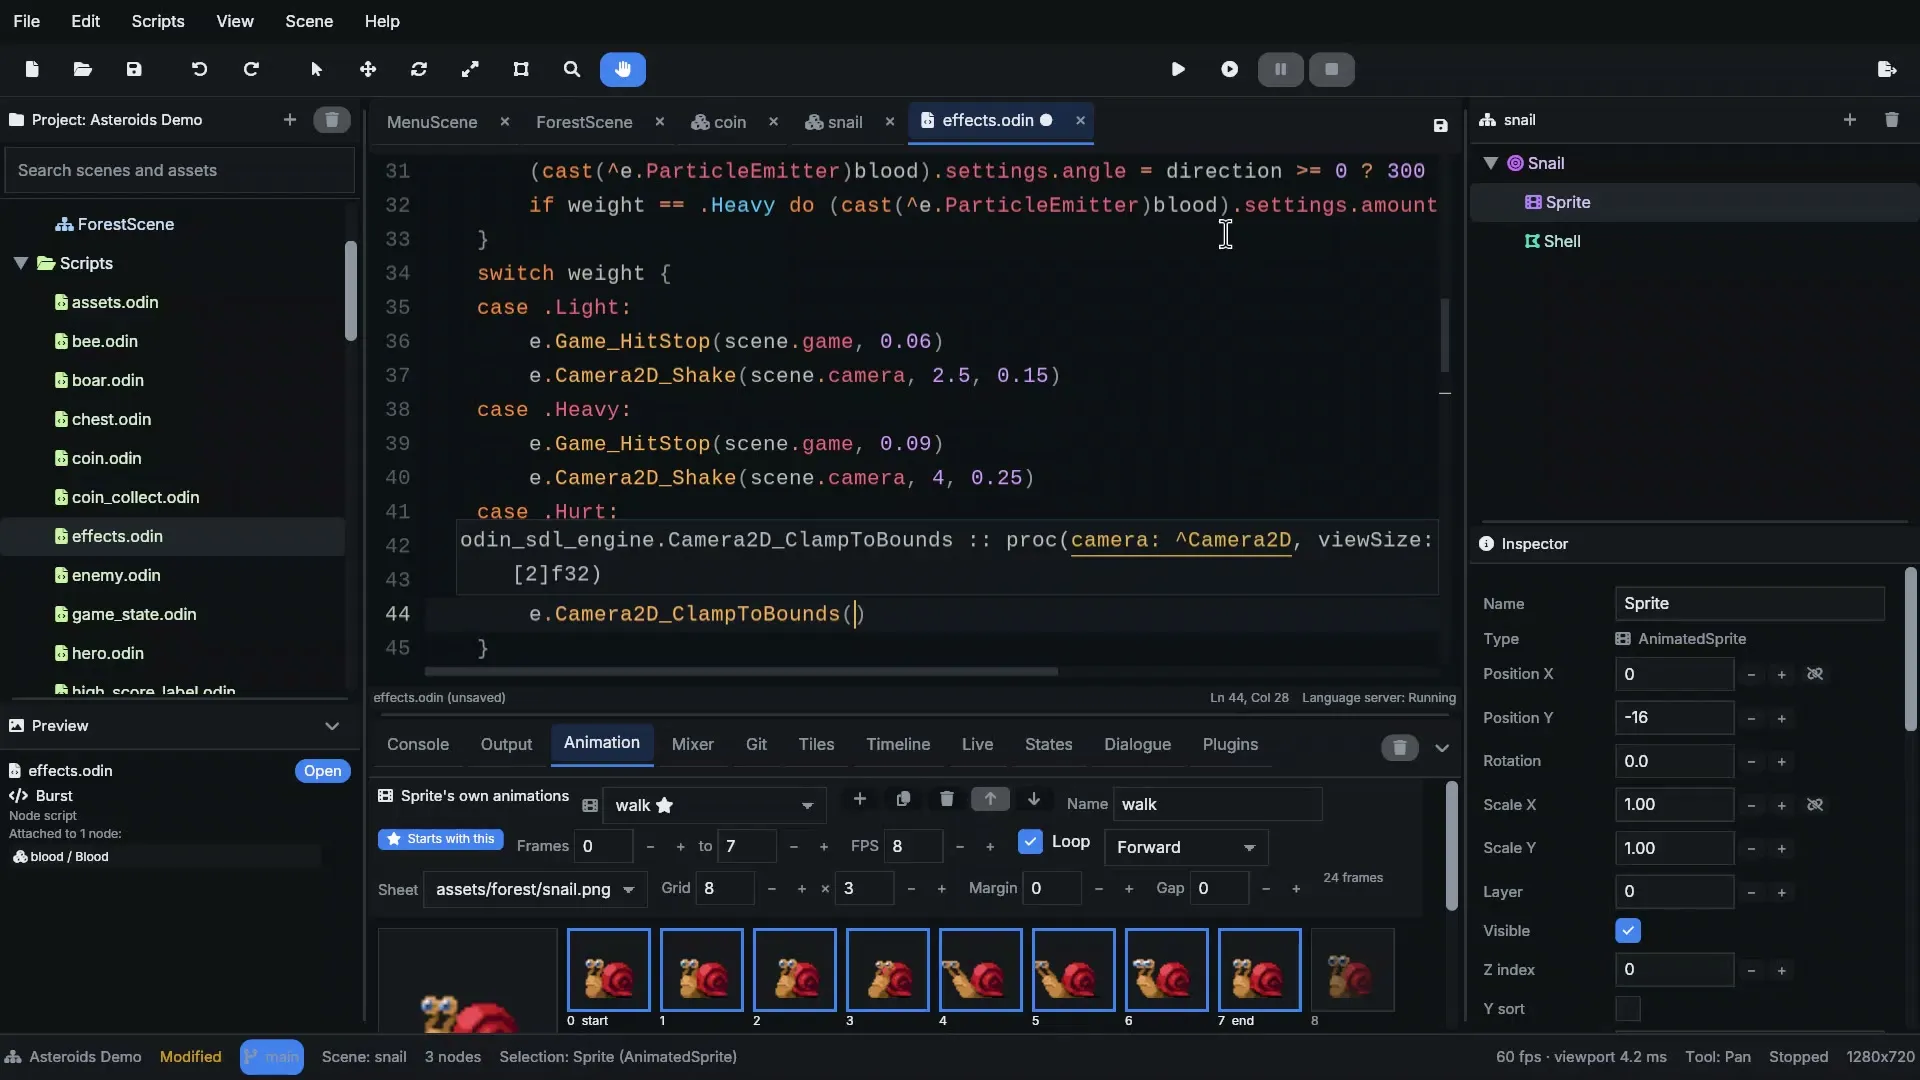Click the record button in toolbar
The image size is (1920, 1080).
pyautogui.click(x=1230, y=69)
